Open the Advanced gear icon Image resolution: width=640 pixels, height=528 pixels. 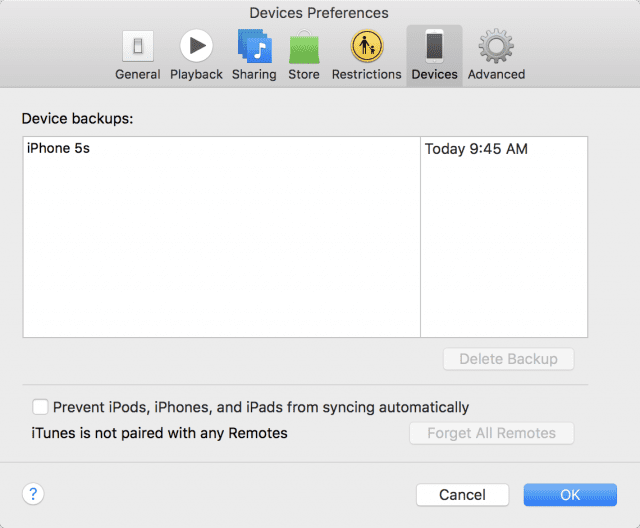495,46
